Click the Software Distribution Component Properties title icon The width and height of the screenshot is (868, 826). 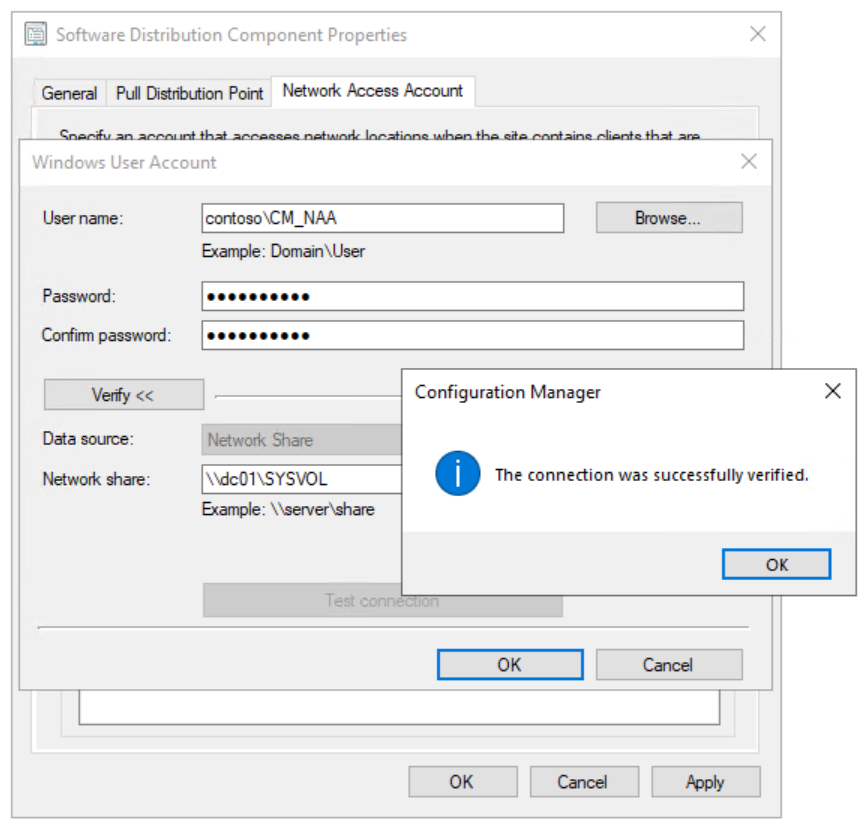(36, 35)
